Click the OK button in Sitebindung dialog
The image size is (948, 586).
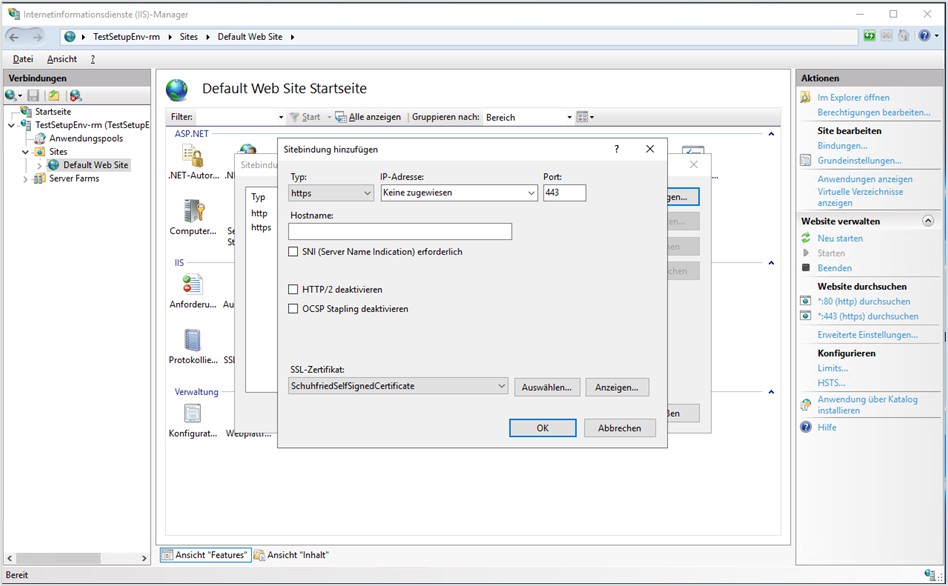tap(542, 428)
